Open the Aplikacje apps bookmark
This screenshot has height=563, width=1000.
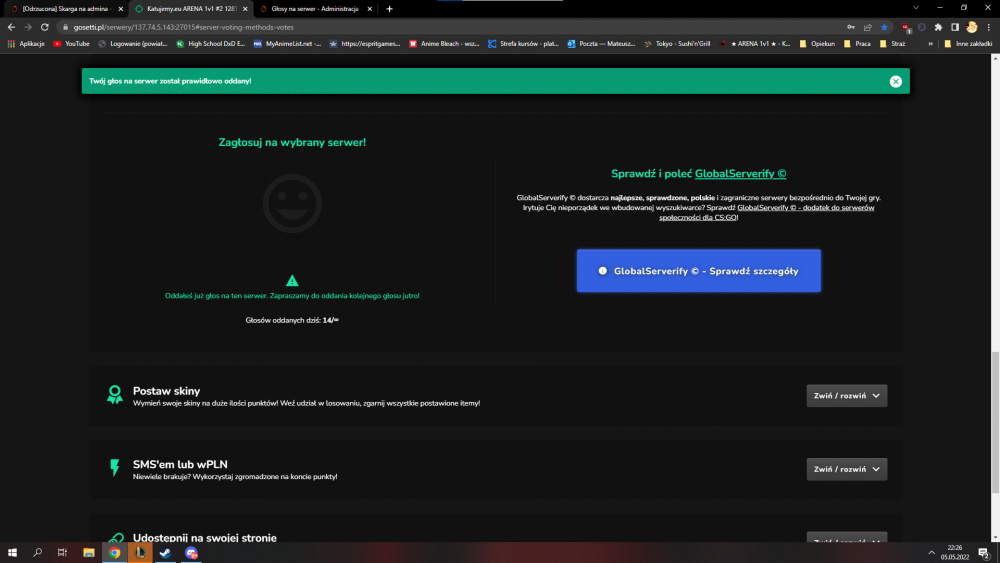[26, 44]
